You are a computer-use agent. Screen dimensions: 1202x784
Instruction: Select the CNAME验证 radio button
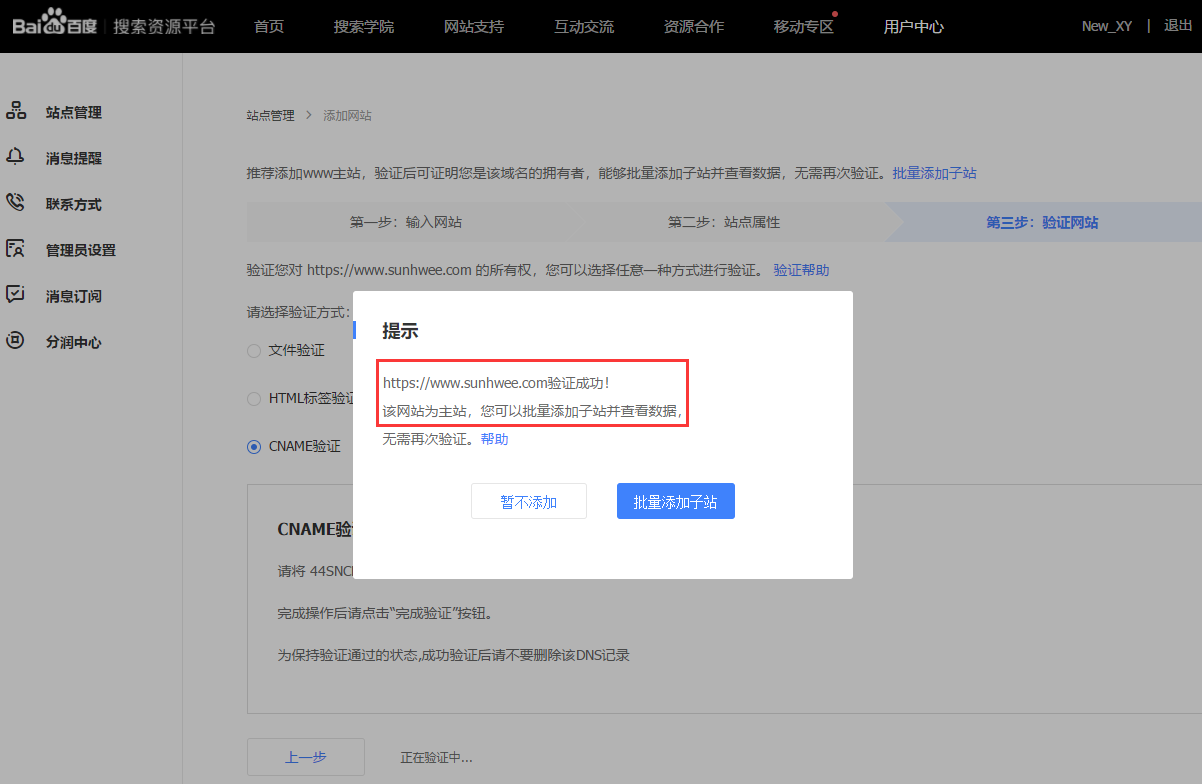click(x=254, y=446)
